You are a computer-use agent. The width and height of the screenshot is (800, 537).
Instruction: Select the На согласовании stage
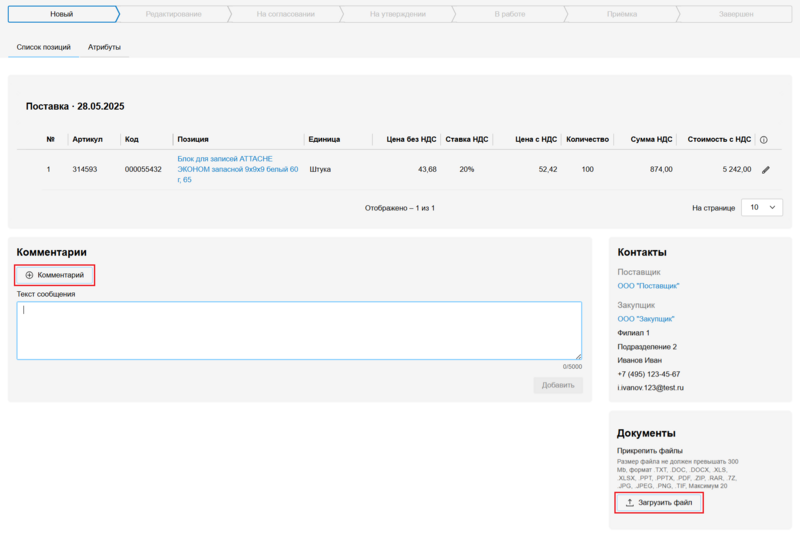coord(285,15)
